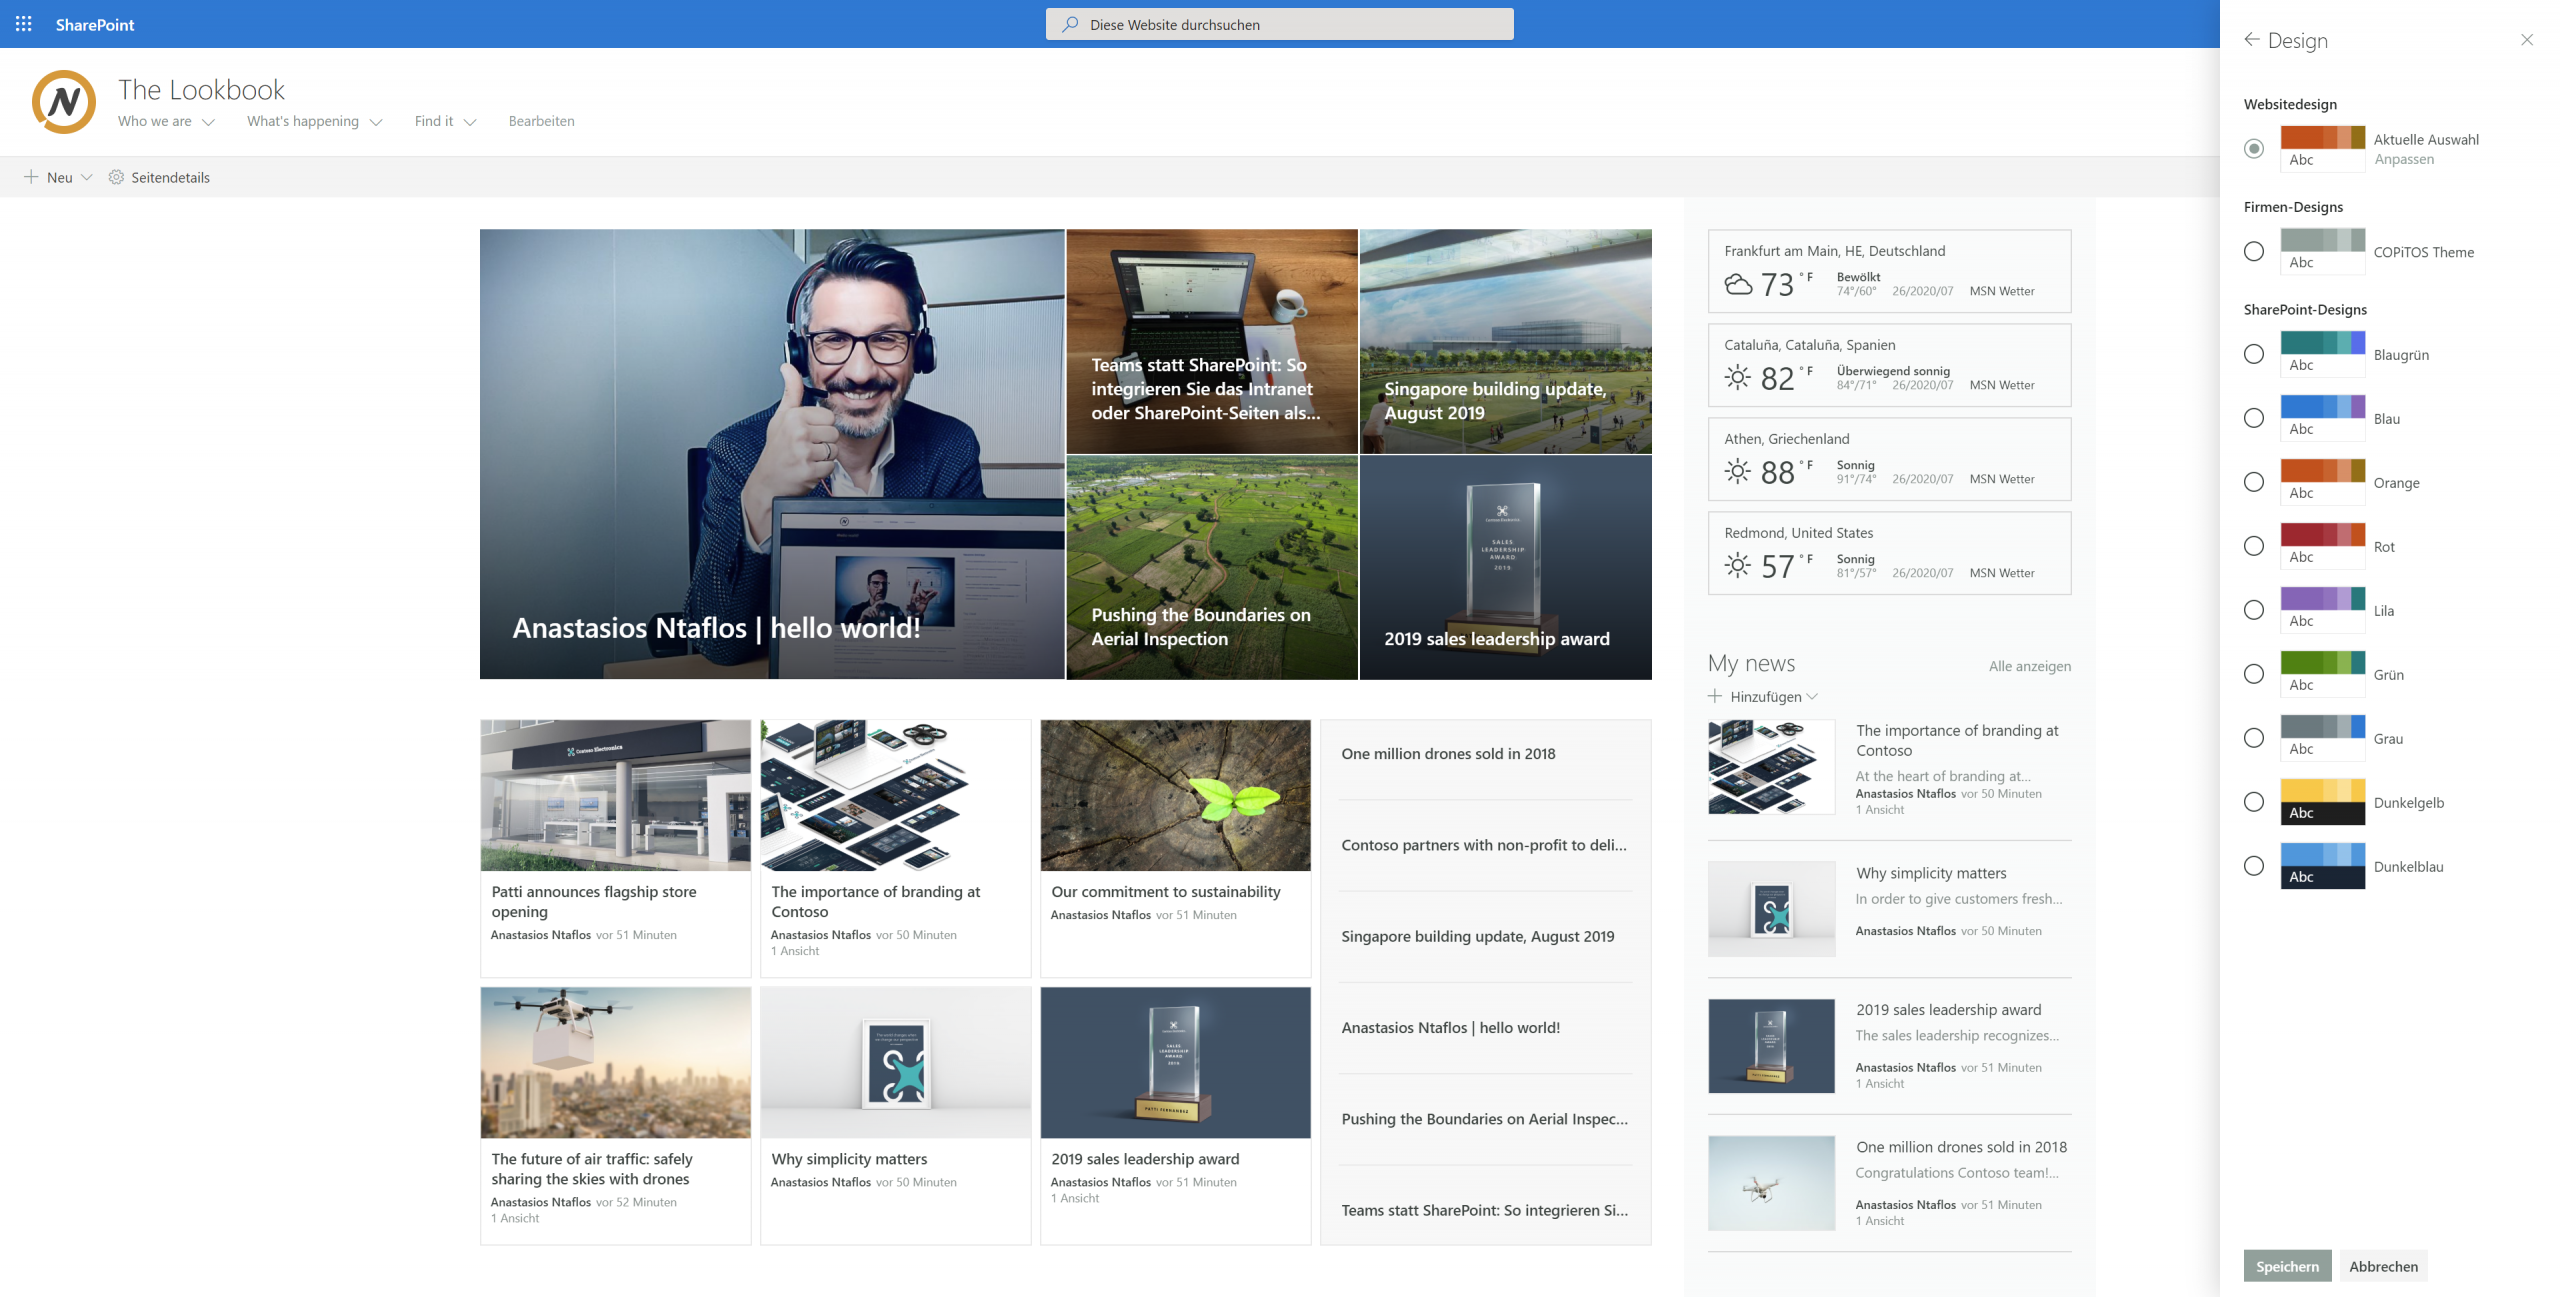Click the search magnifier in the search bar
This screenshot has height=1297, width=2560.
[x=1069, y=23]
